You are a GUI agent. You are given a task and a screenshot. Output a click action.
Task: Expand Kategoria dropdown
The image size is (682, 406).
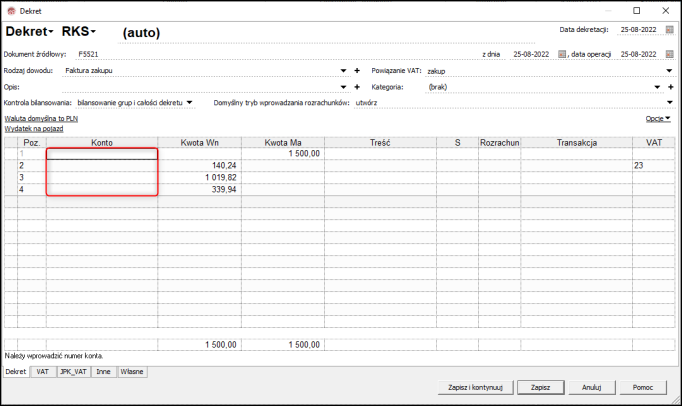(657, 87)
